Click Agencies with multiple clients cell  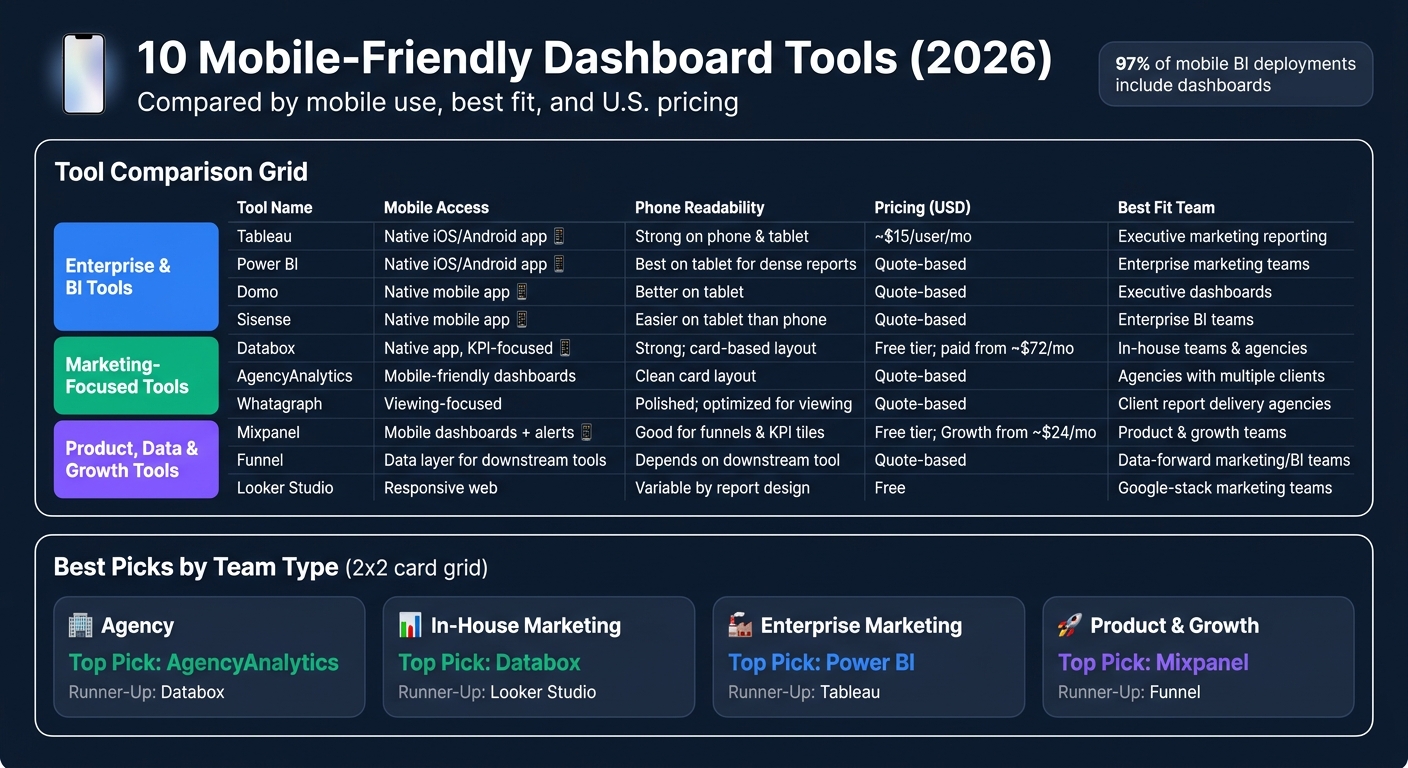pos(1221,377)
